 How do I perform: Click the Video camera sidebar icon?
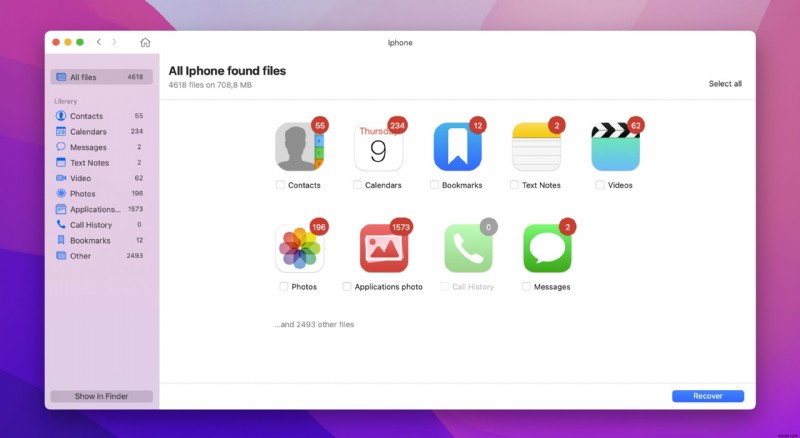(61, 178)
